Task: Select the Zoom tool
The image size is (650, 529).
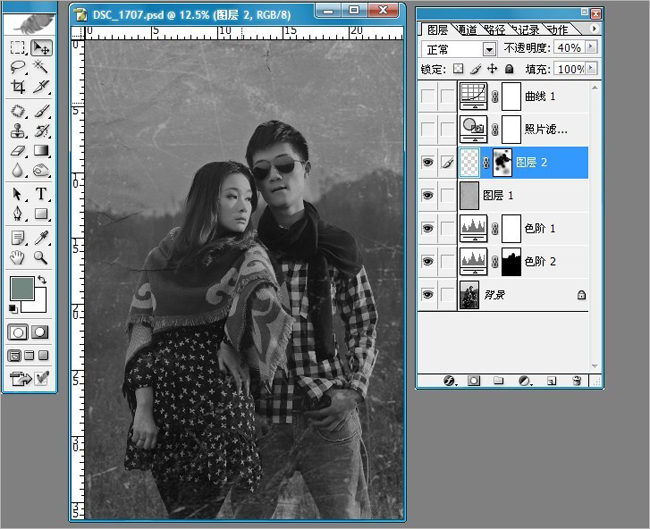Action: 41,257
